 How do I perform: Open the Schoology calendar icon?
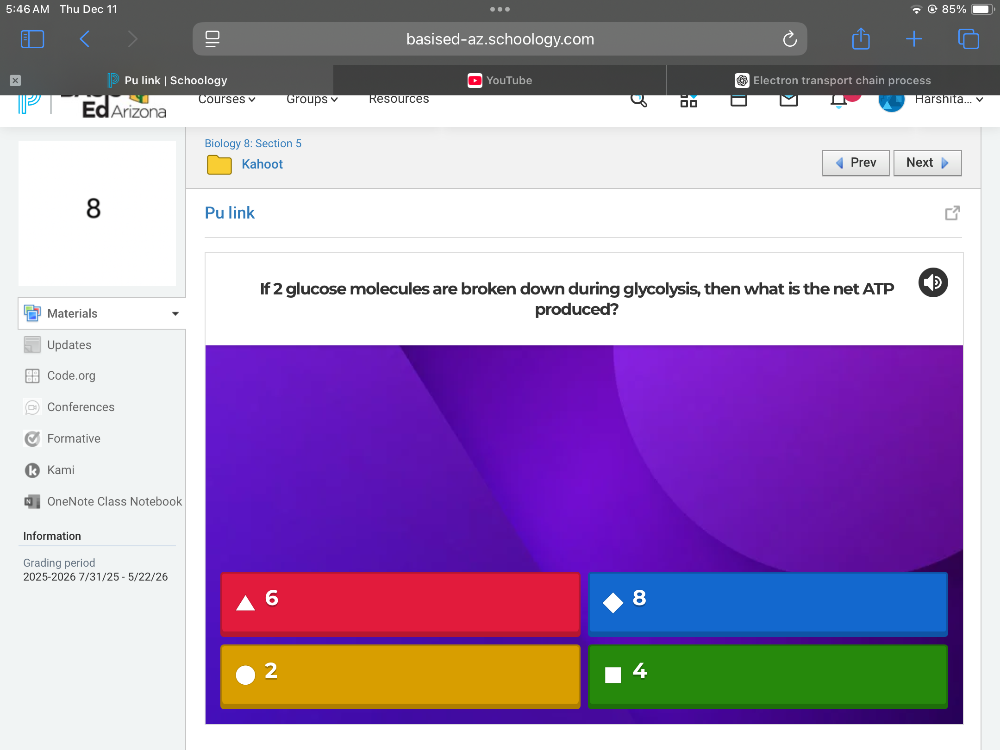(x=738, y=99)
